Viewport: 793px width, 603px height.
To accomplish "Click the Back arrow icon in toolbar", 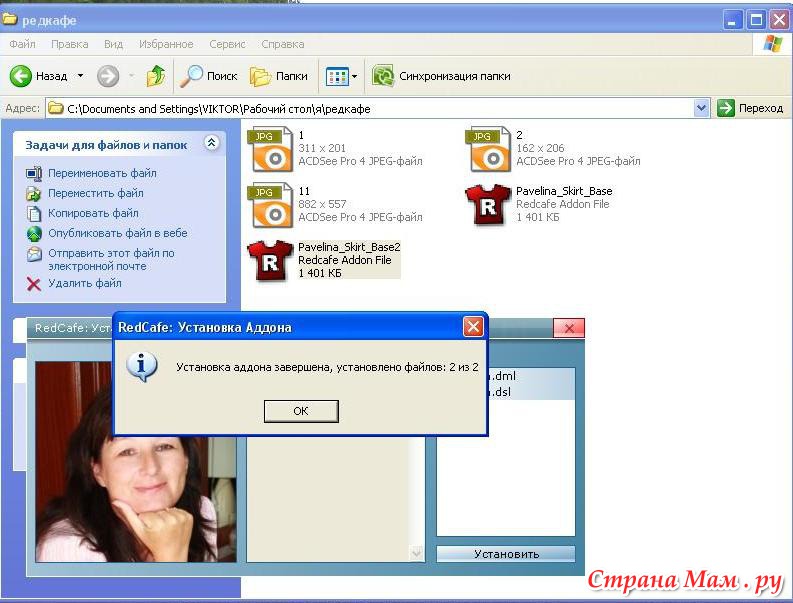I will pos(21,76).
